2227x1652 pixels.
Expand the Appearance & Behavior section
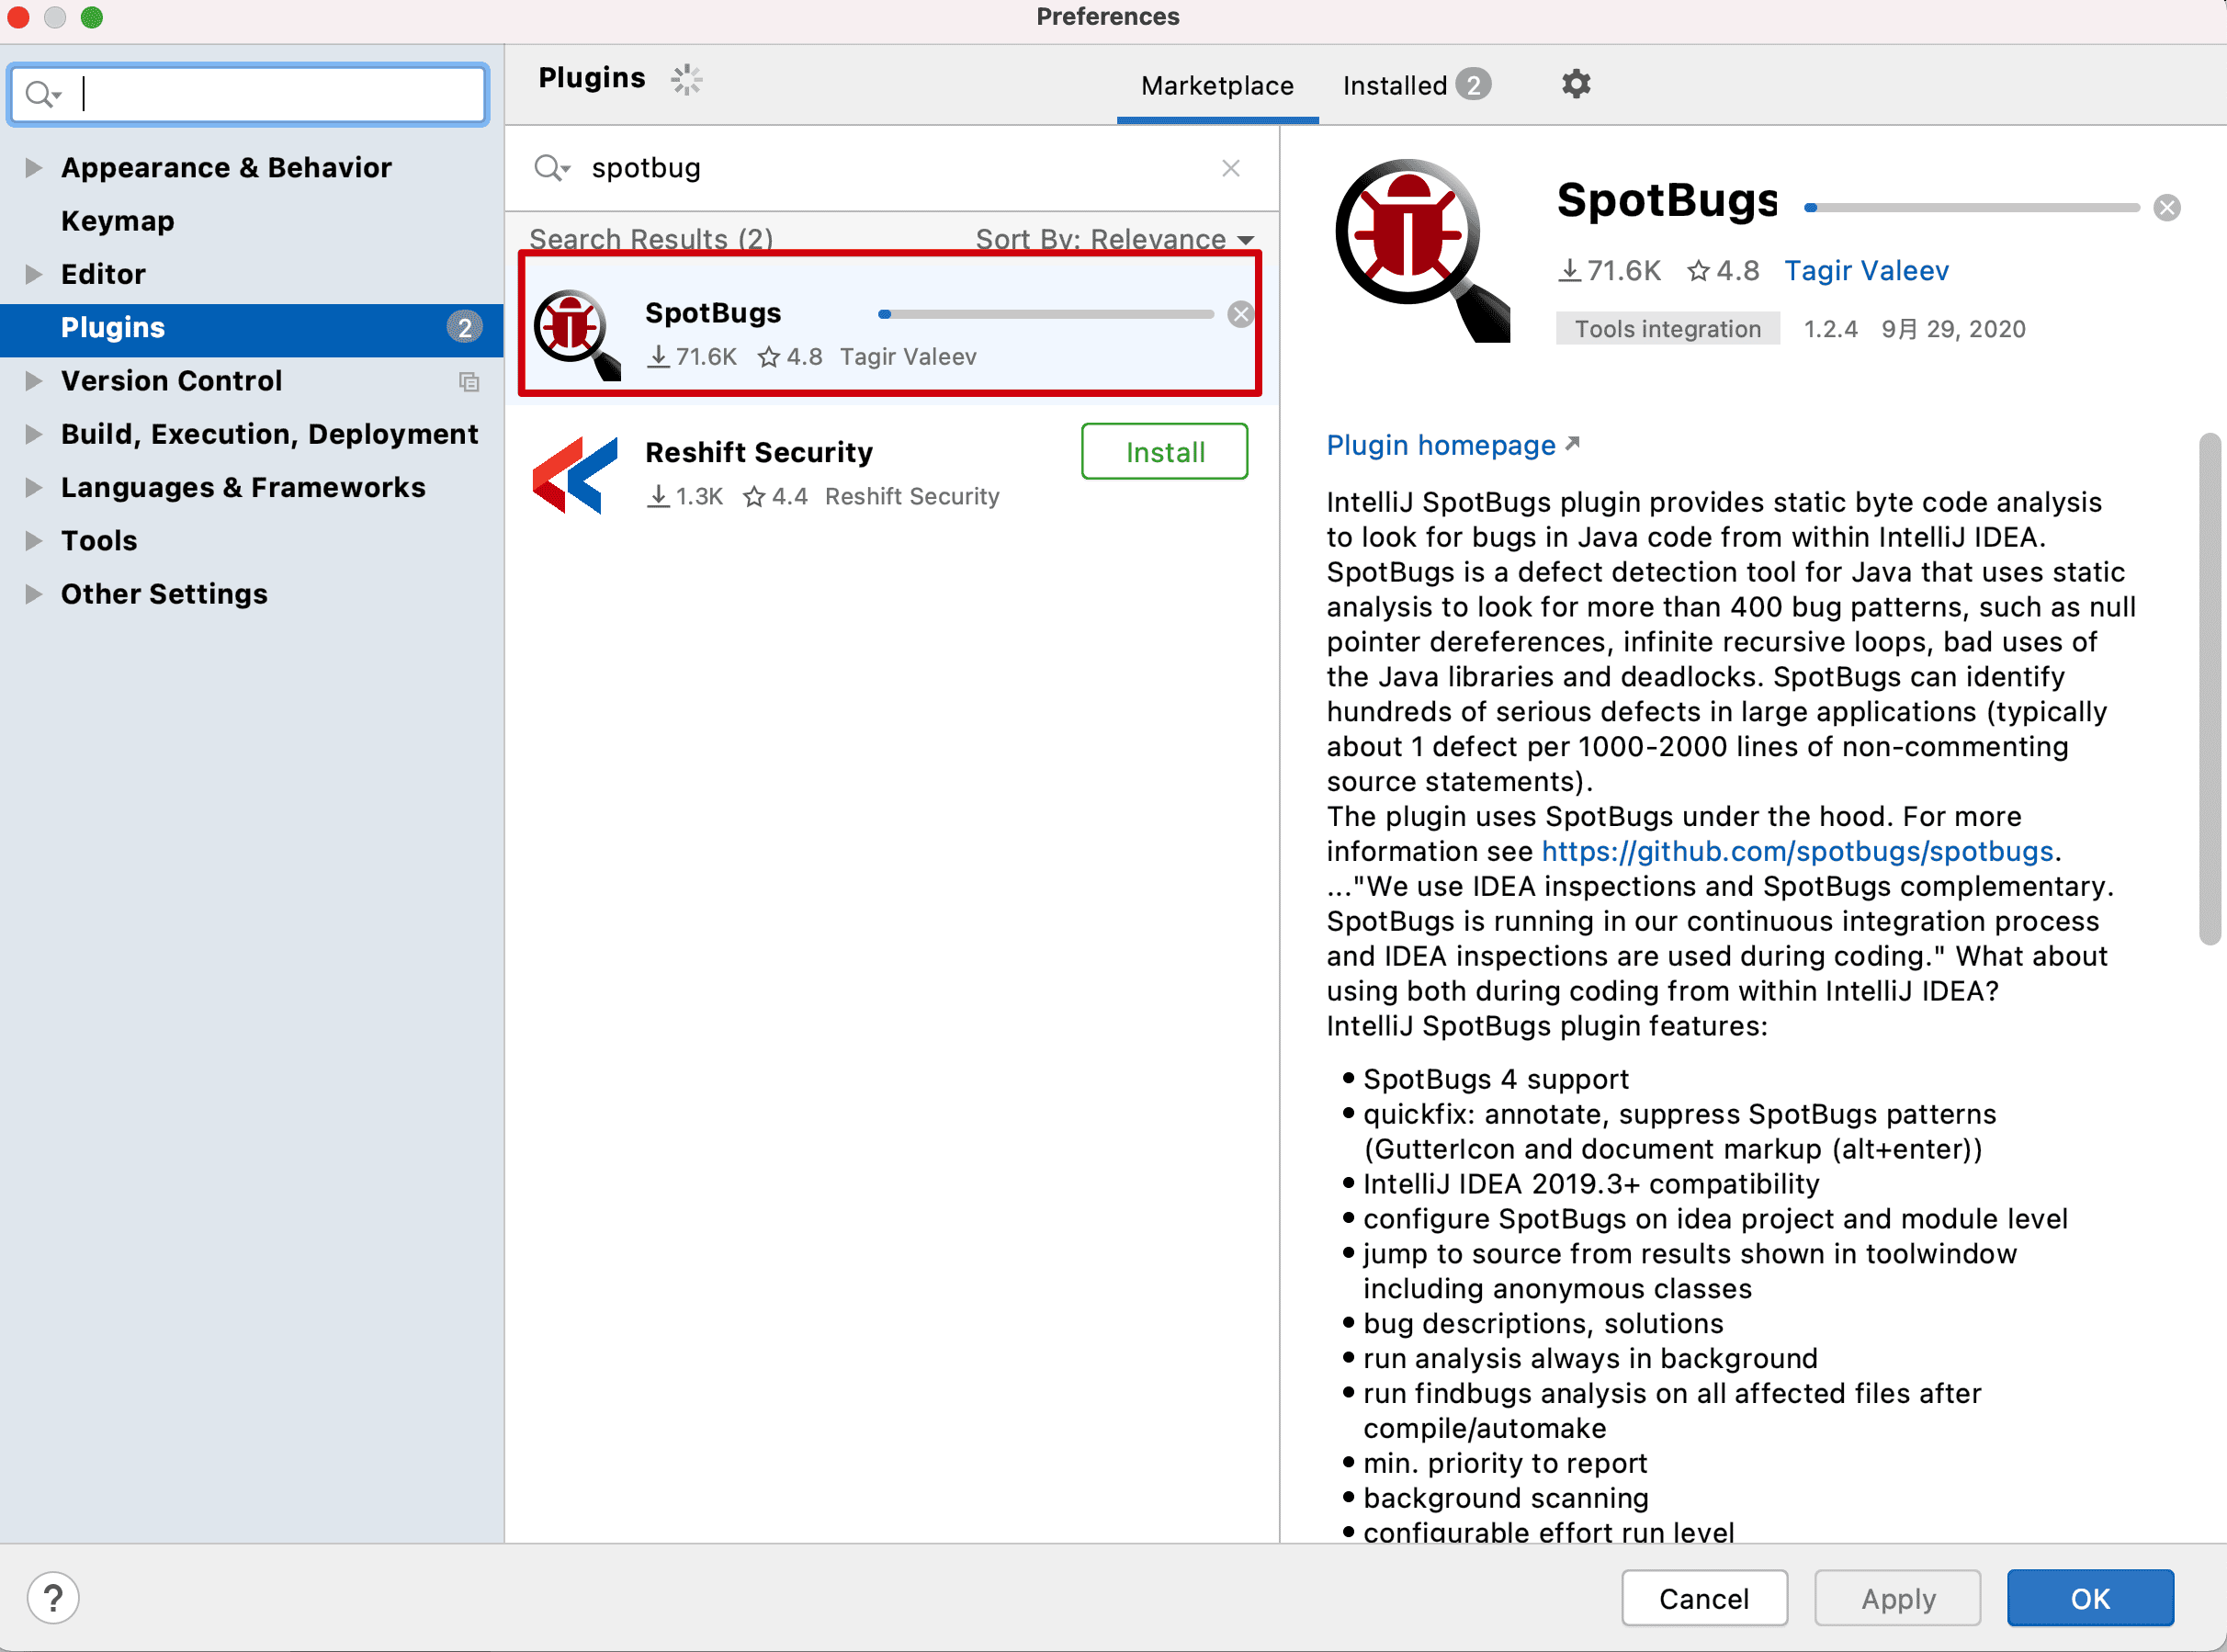coord(33,167)
